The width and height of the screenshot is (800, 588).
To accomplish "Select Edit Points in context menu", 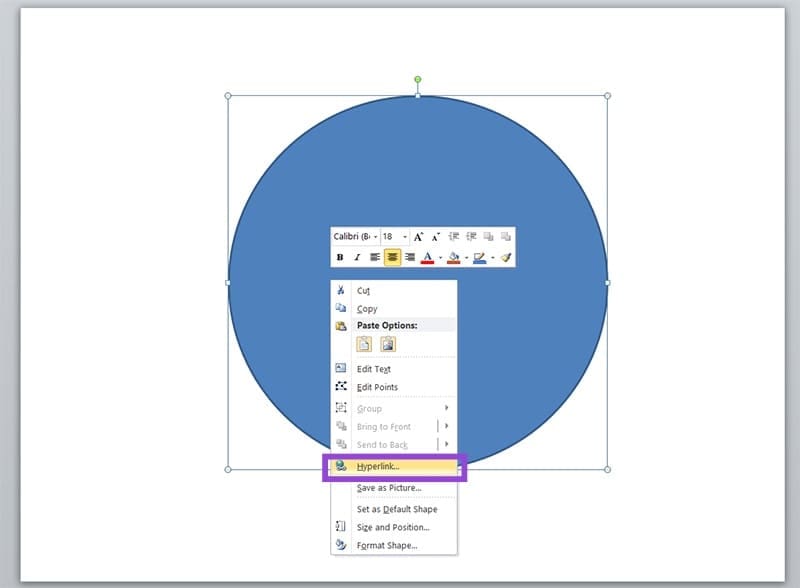I will (x=377, y=387).
